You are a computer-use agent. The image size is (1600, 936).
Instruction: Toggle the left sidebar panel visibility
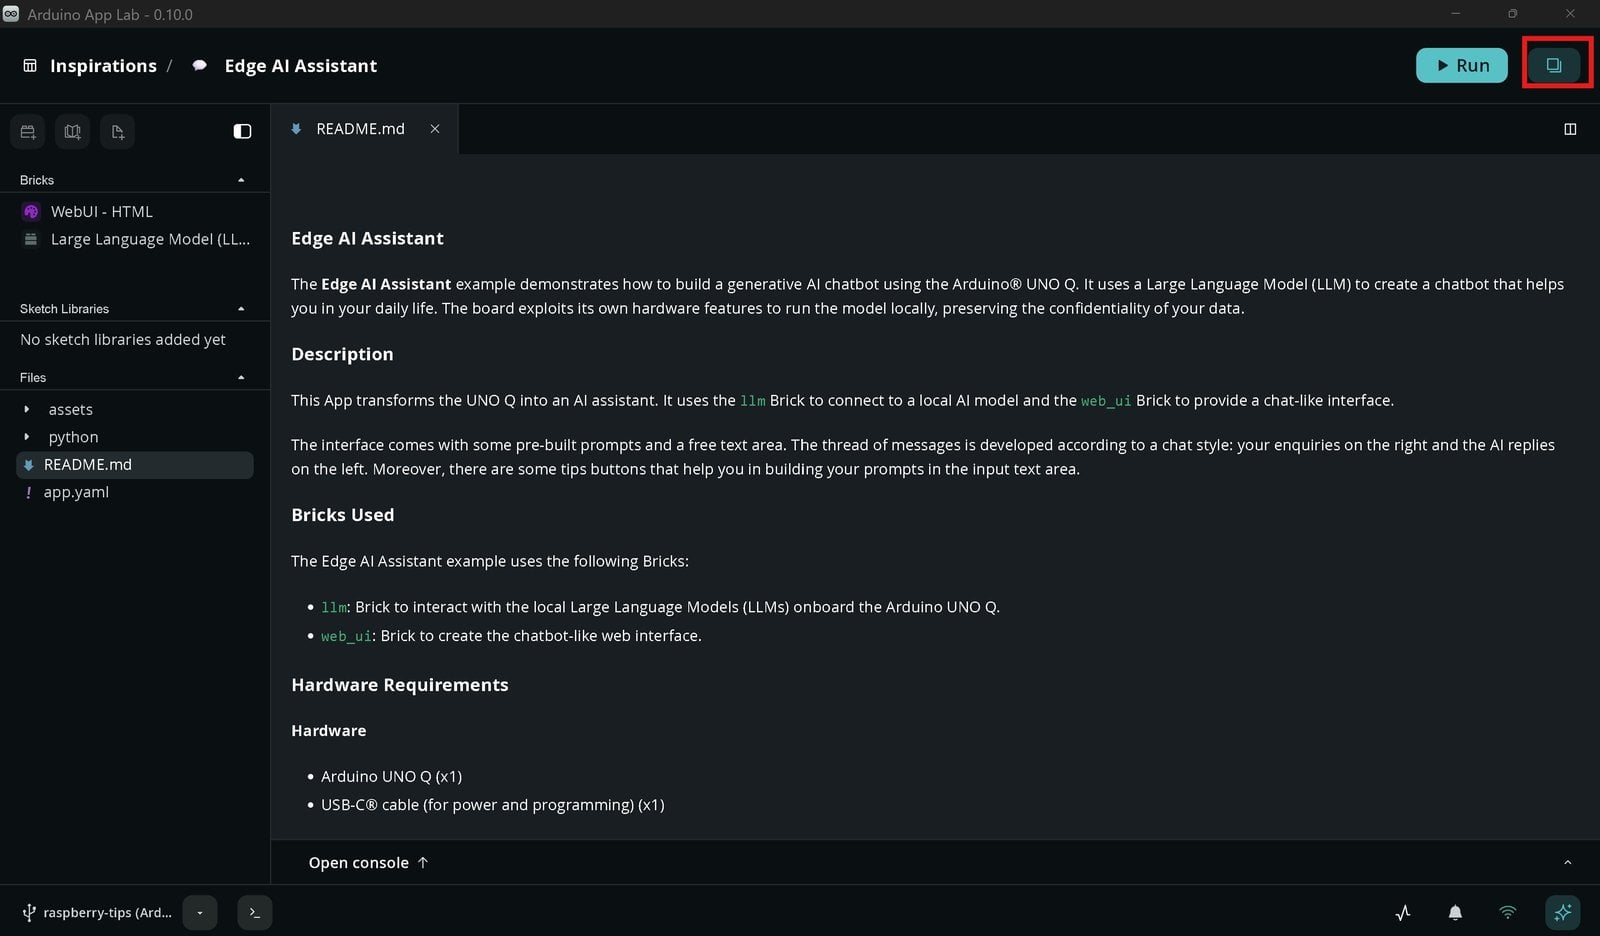[242, 131]
